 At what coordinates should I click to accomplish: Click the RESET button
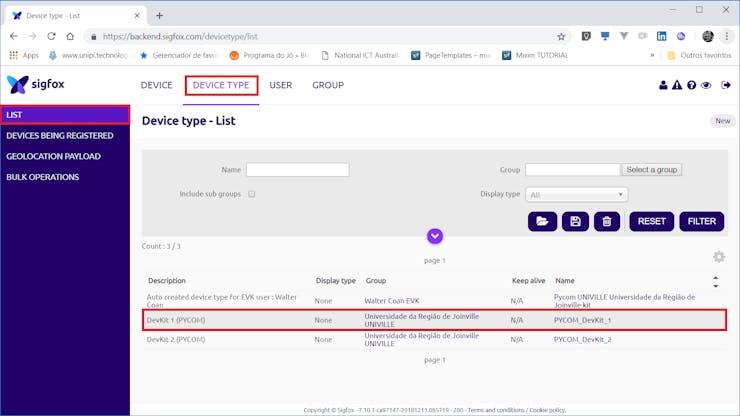coord(651,221)
